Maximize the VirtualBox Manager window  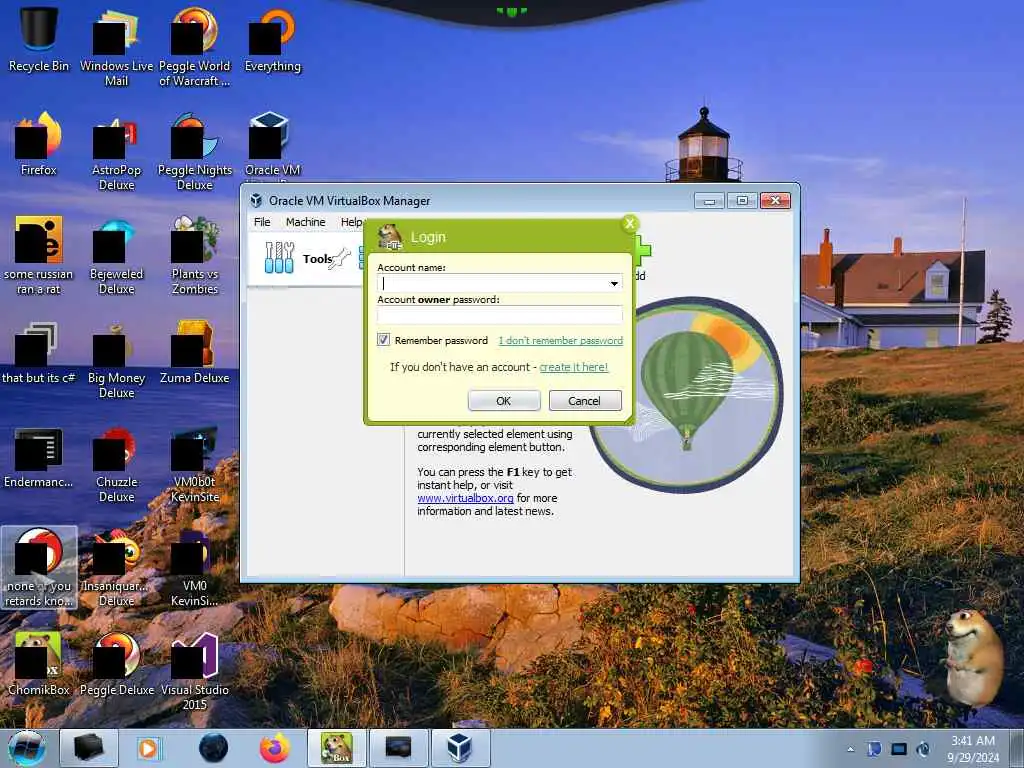742,200
